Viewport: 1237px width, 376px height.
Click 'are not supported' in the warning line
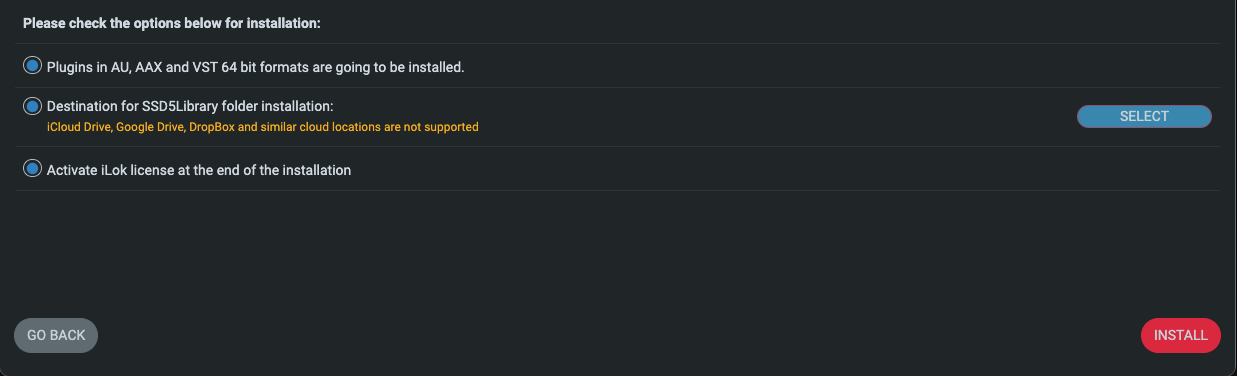[x=431, y=127]
